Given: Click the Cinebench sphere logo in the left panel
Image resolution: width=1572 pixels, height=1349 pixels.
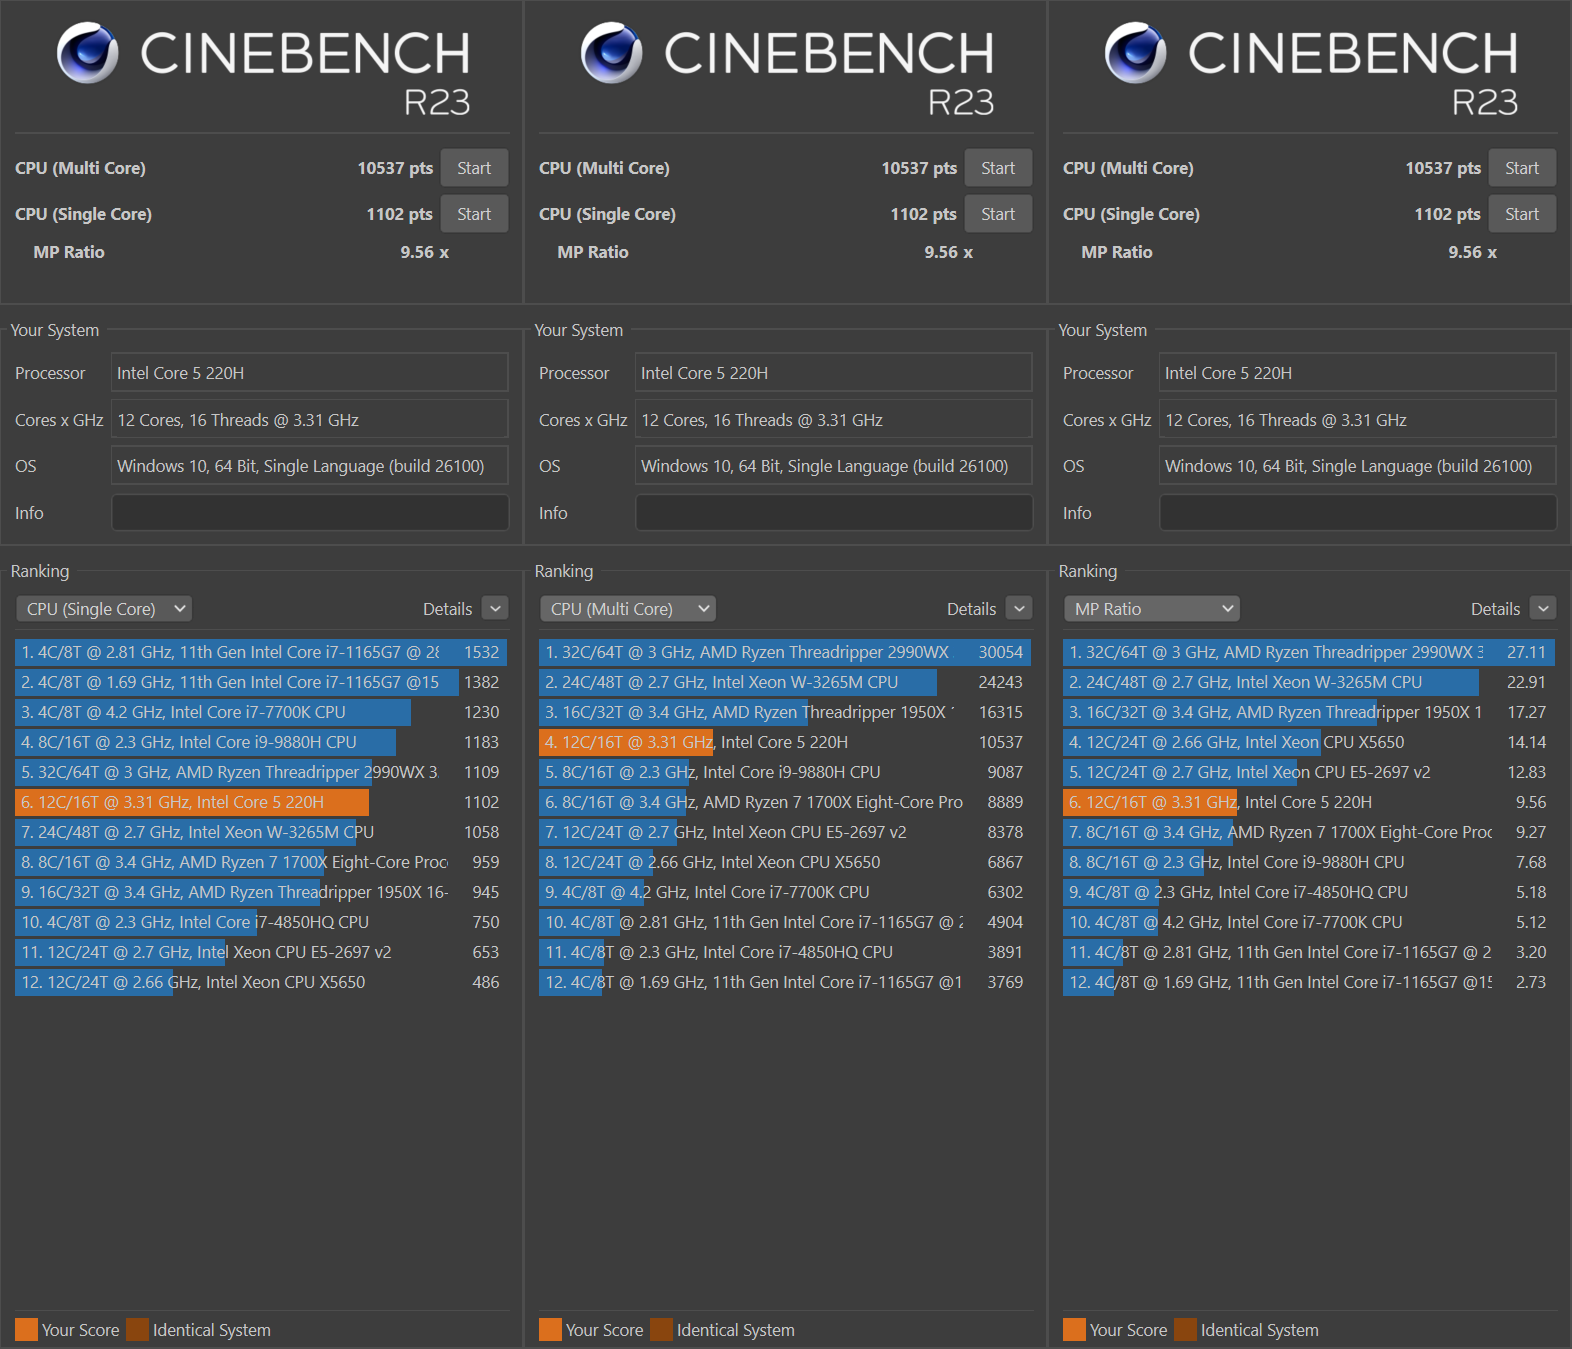Looking at the screenshot, I should 88,53.
